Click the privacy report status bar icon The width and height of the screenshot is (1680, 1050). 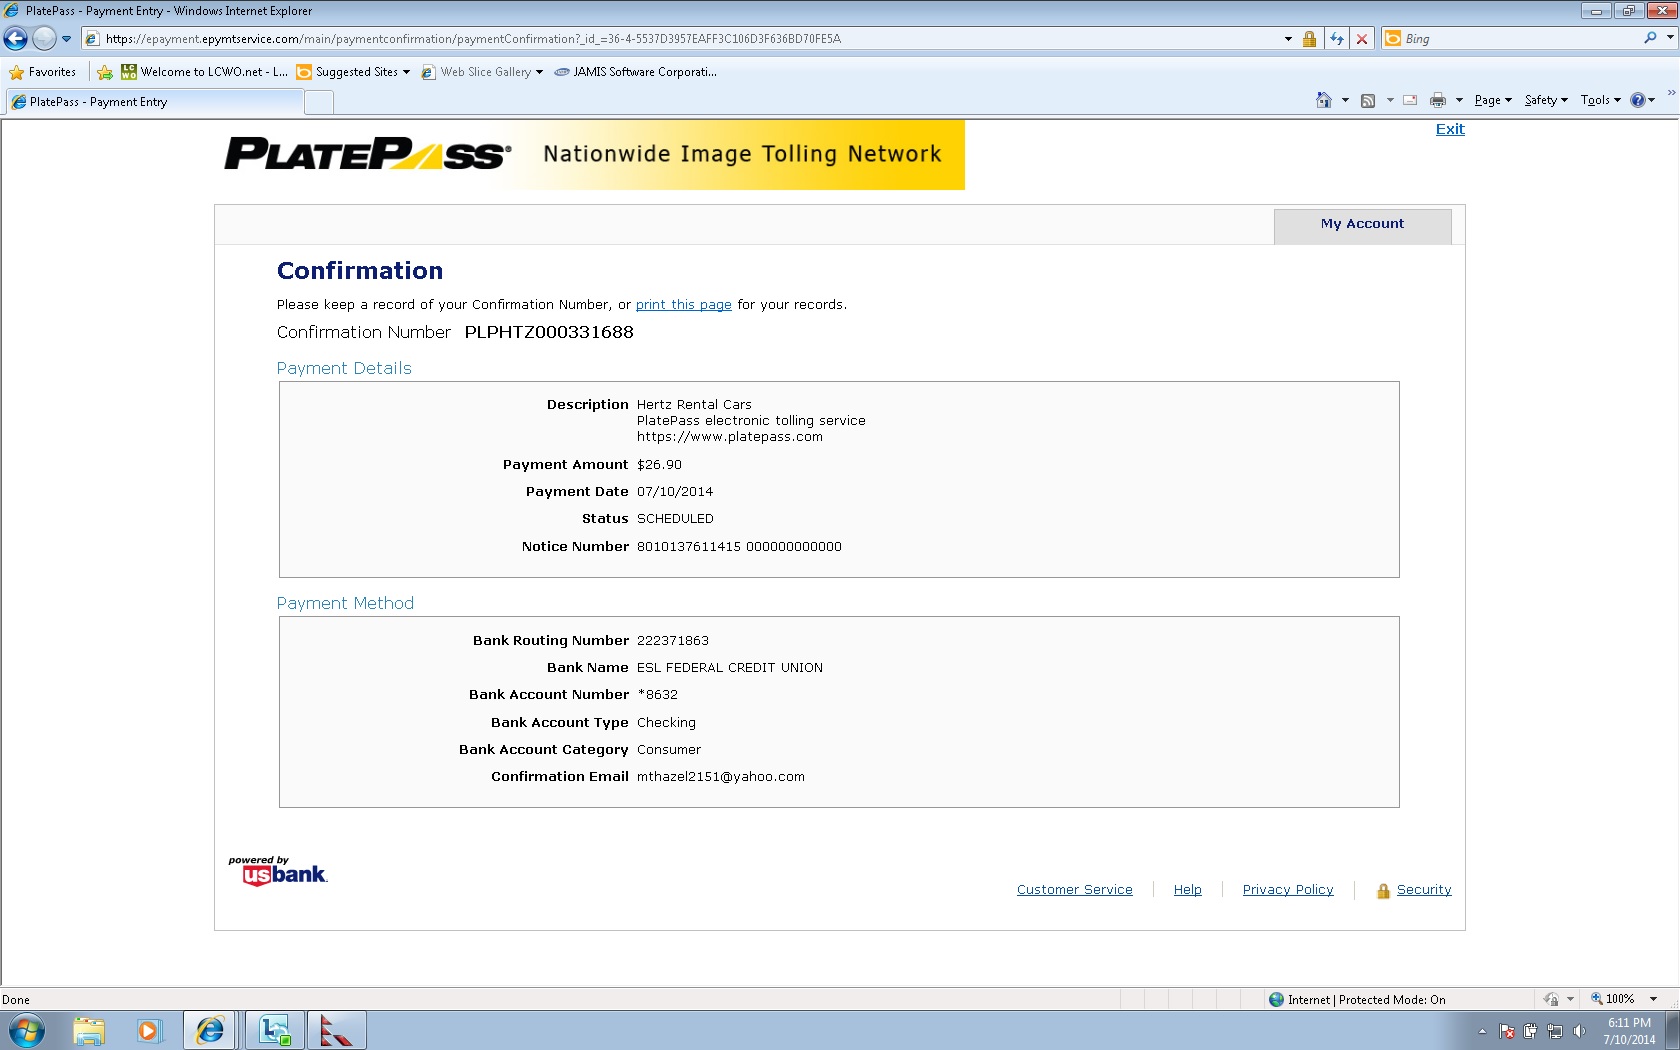[1551, 1000]
